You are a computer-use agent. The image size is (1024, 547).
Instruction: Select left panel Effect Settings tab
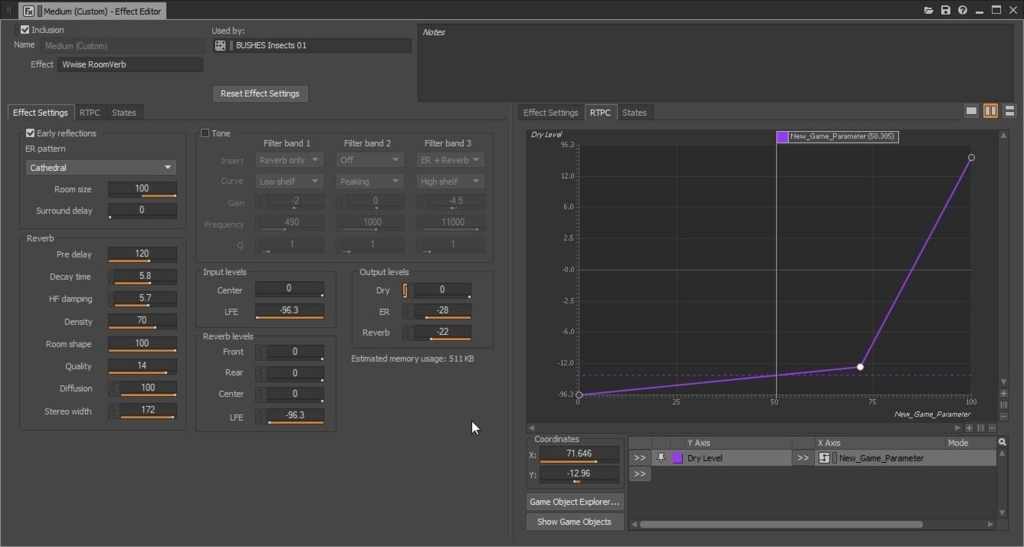[x=40, y=112]
